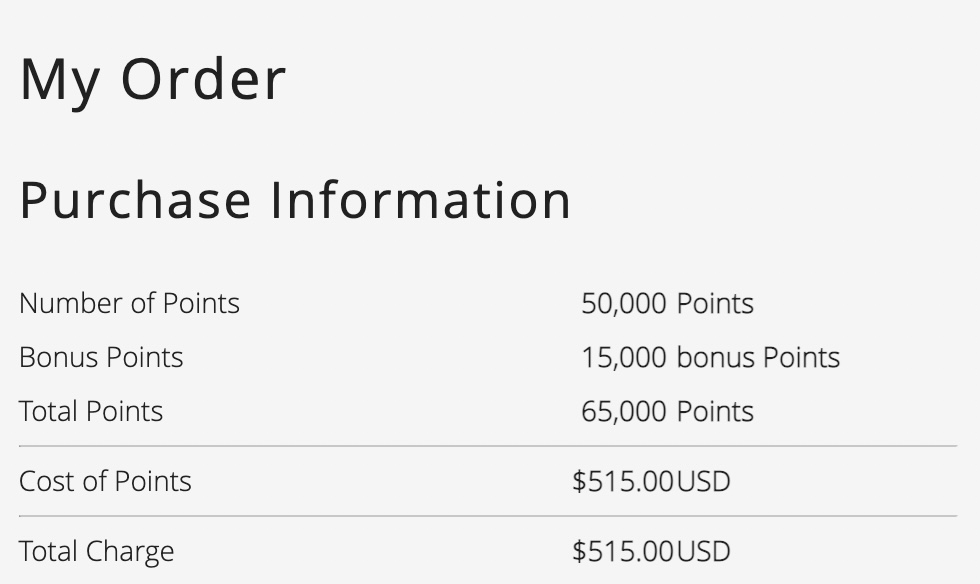Click the $515.00 amount for Total Charge

click(623, 551)
